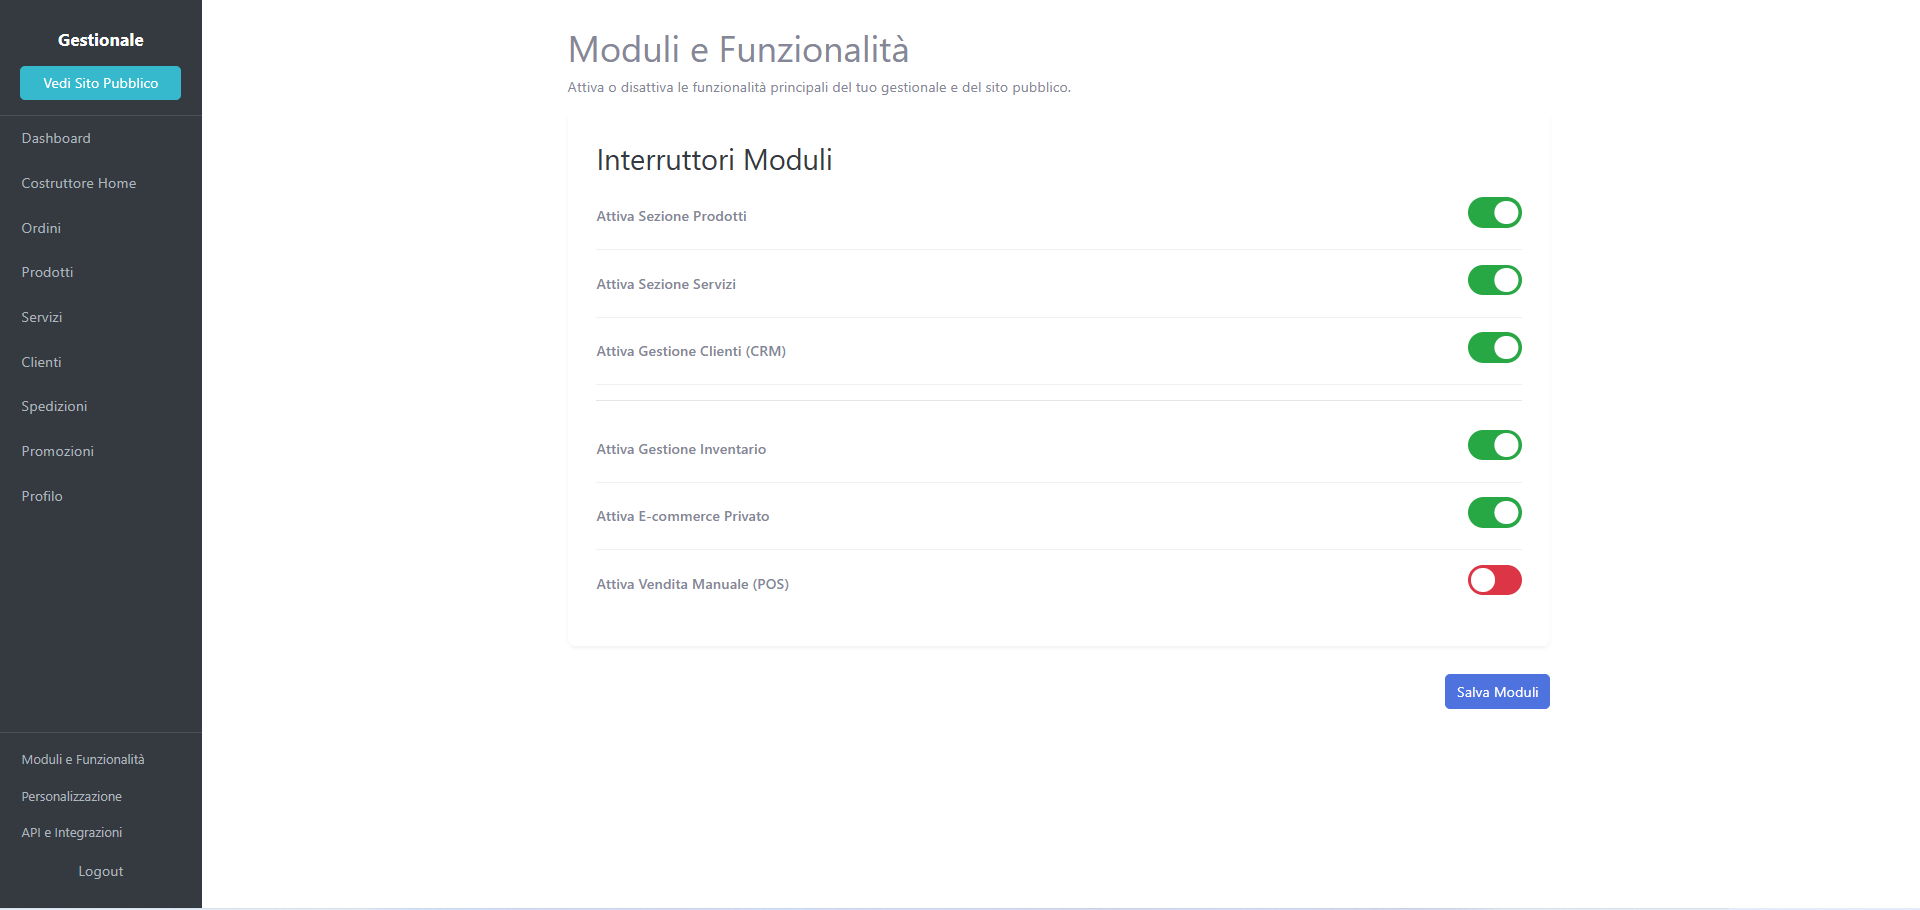Go to the Ordini section

pyautogui.click(x=41, y=228)
